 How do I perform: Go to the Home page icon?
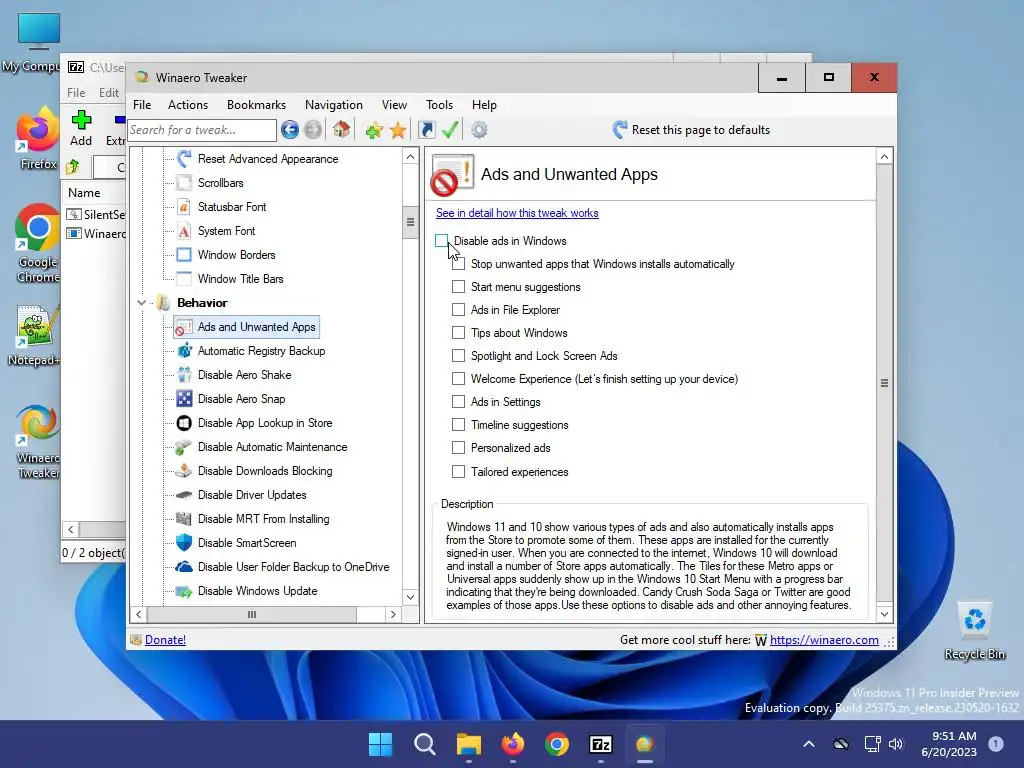342,129
